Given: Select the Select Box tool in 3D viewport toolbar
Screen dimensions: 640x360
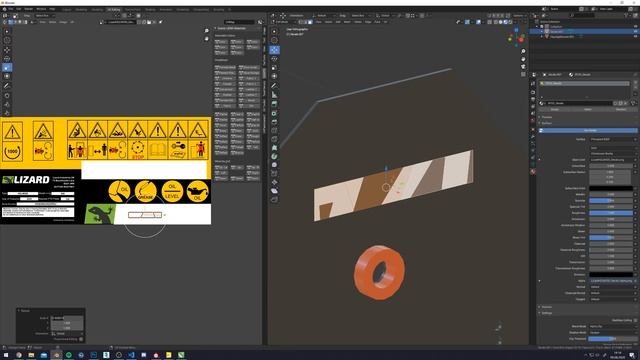Looking at the screenshot, I should click(x=274, y=31).
